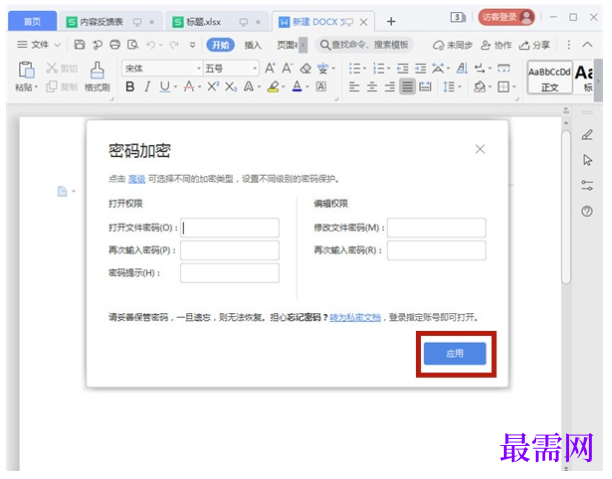Toggle Superscript formatting
The image size is (612, 479).
point(213,86)
